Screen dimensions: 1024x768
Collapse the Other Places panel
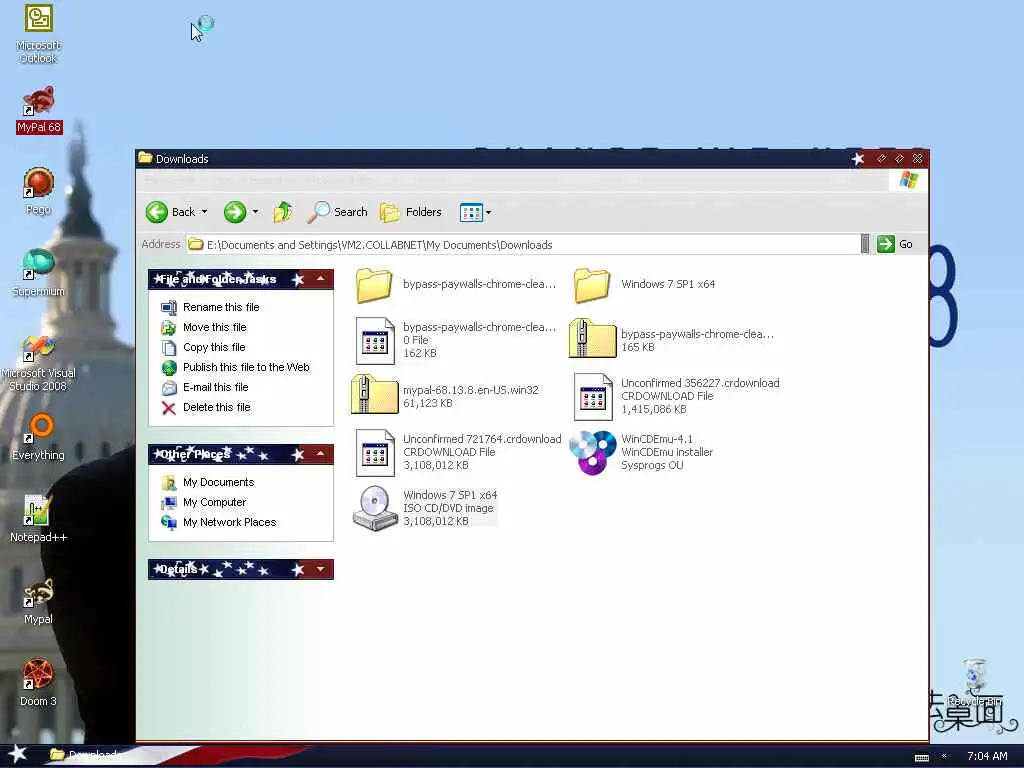(x=321, y=453)
